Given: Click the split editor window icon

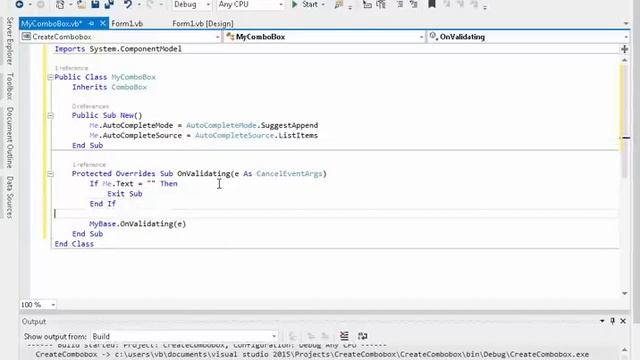Looking at the screenshot, I should click(x=624, y=49).
